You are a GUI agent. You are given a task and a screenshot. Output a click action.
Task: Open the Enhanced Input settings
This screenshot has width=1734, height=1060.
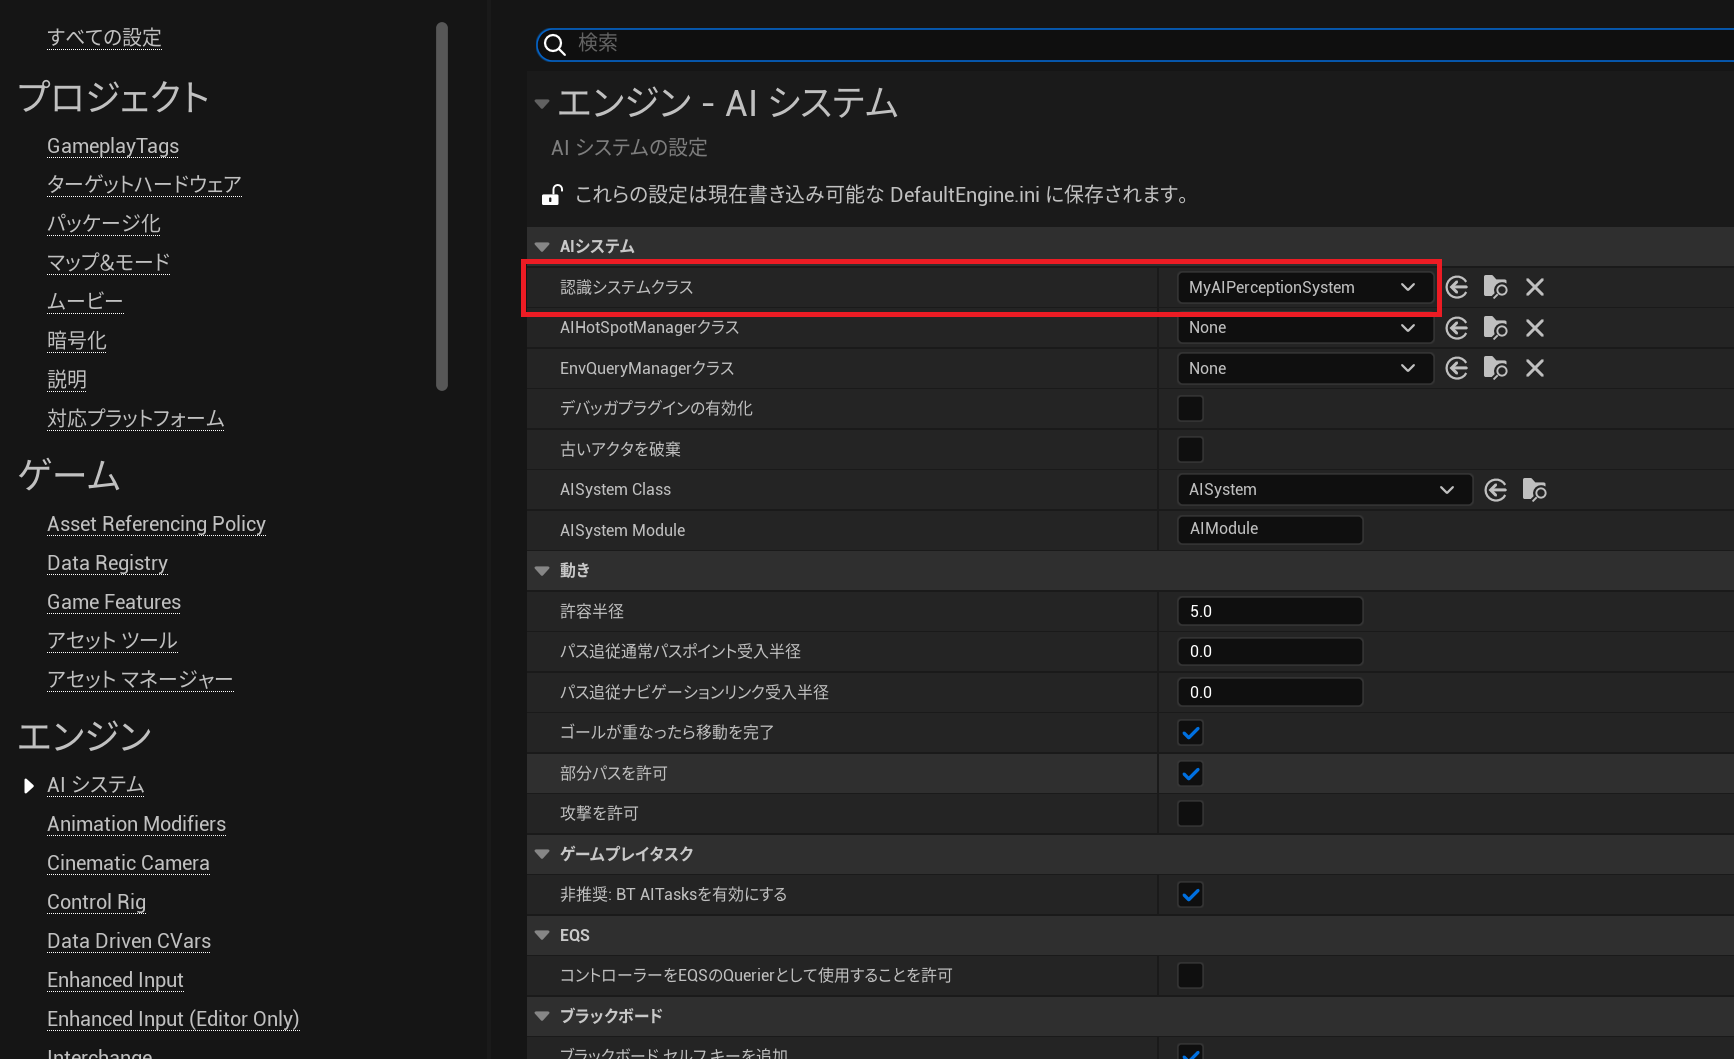115,979
